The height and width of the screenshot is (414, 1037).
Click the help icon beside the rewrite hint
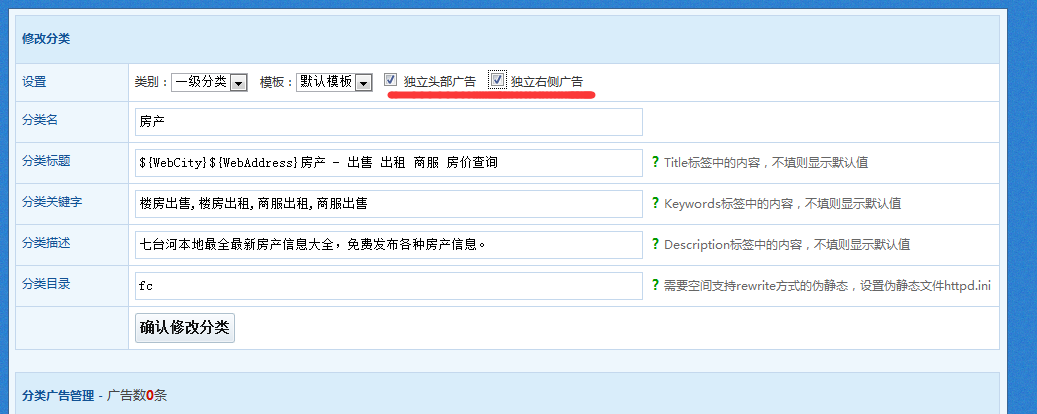[656, 286]
